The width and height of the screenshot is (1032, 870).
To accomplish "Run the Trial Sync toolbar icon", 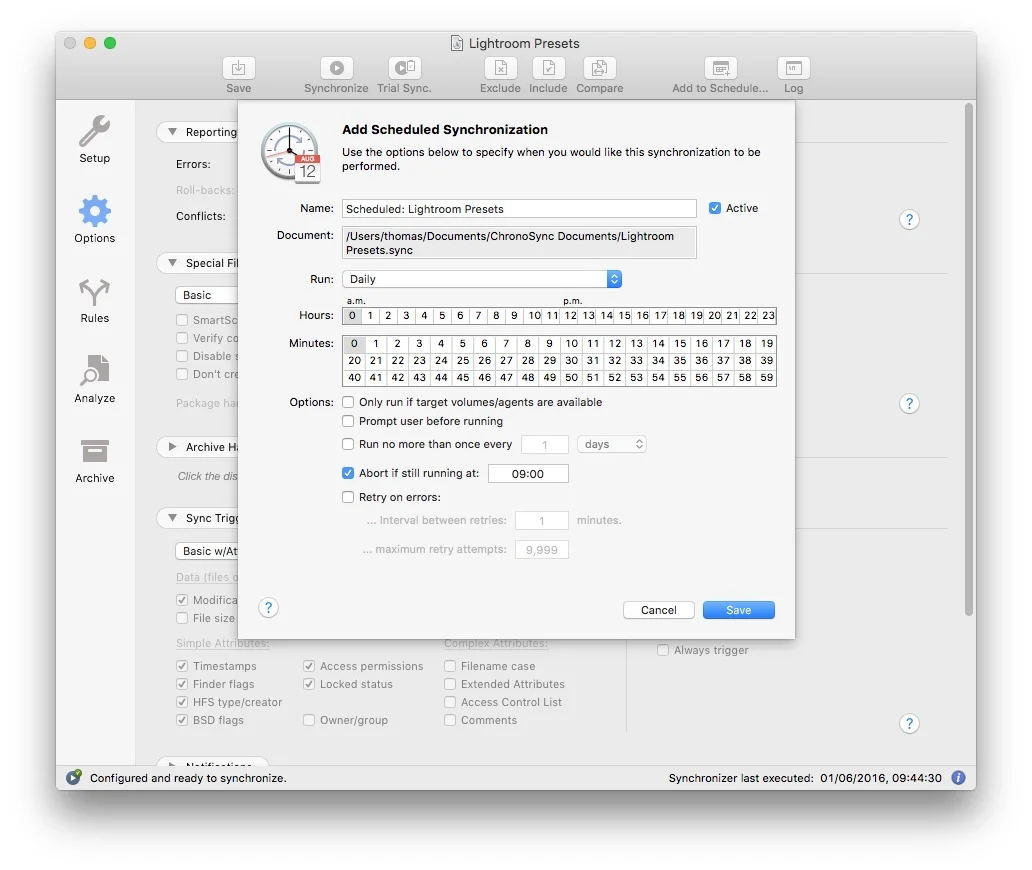I will 404,68.
